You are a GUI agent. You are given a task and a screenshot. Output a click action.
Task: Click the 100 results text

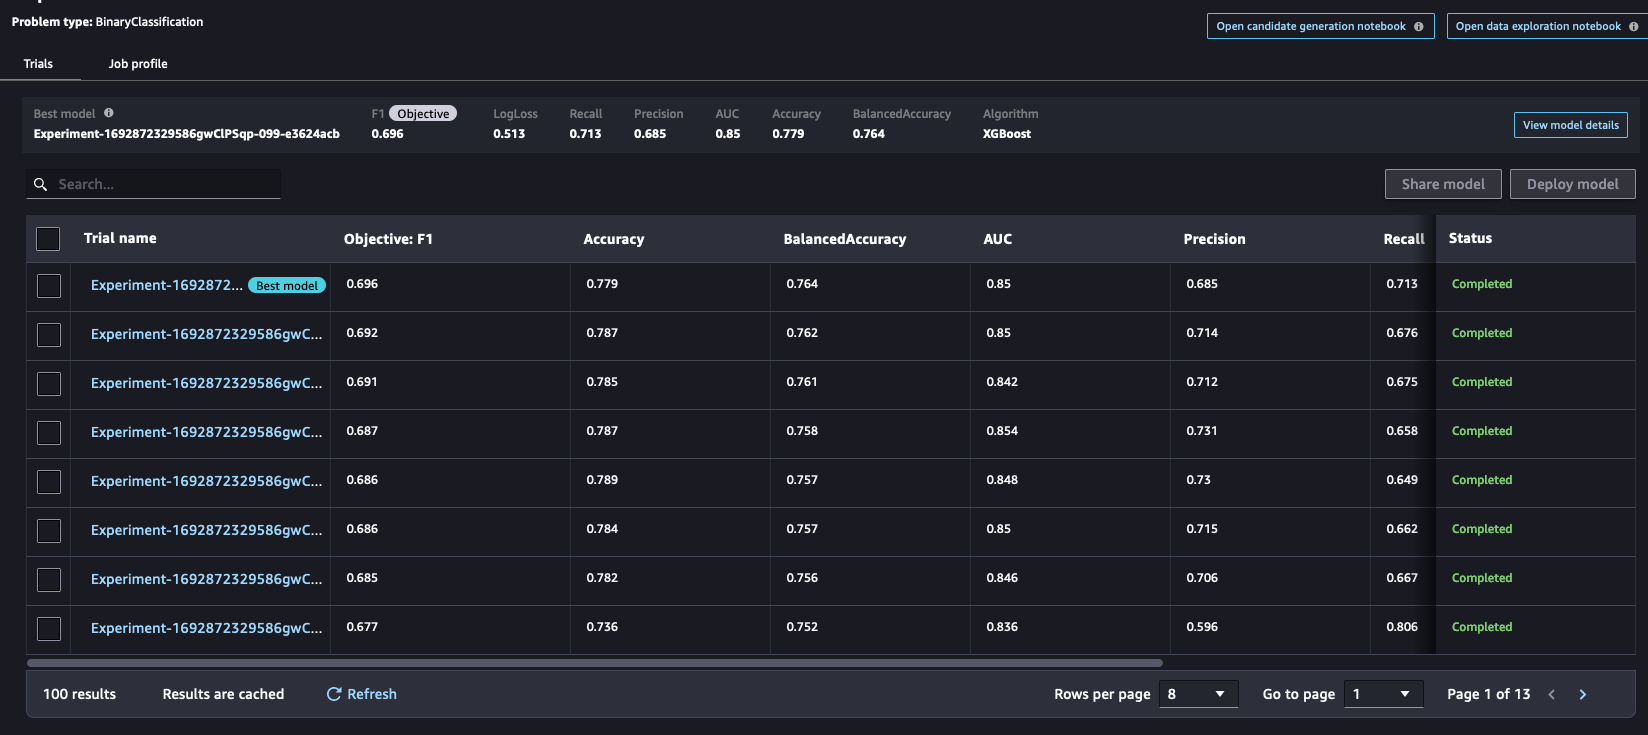click(x=79, y=694)
